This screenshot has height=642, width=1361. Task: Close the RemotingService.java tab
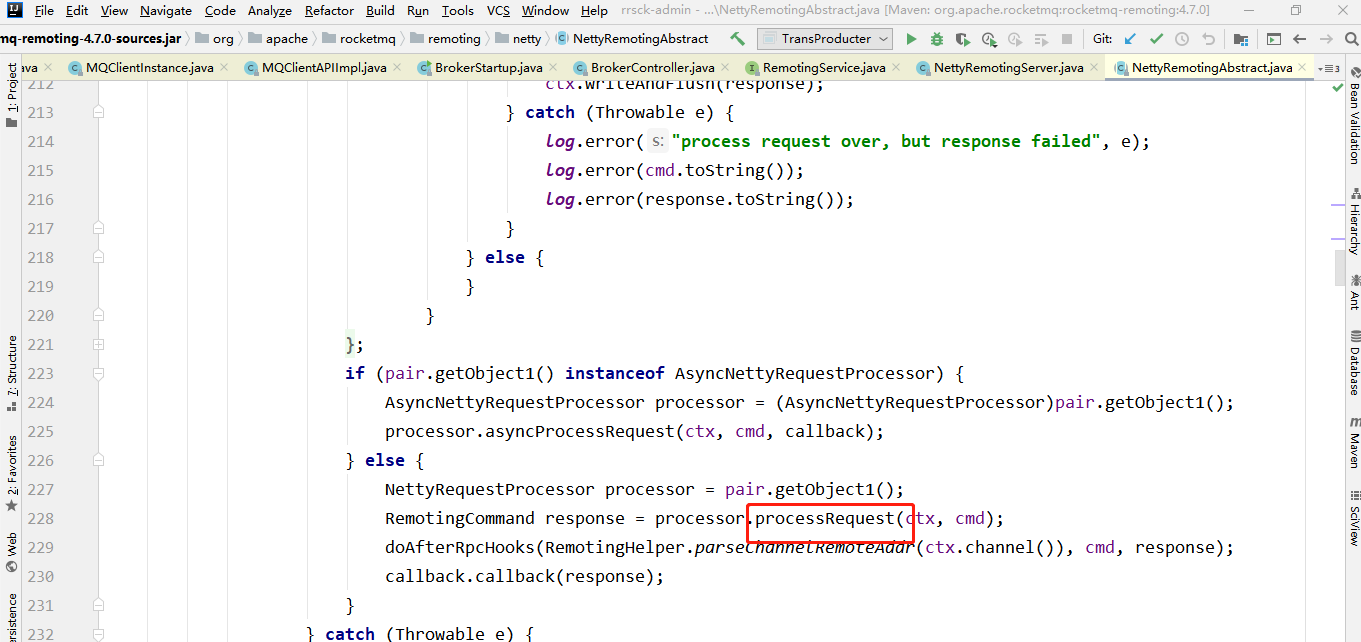coord(897,68)
